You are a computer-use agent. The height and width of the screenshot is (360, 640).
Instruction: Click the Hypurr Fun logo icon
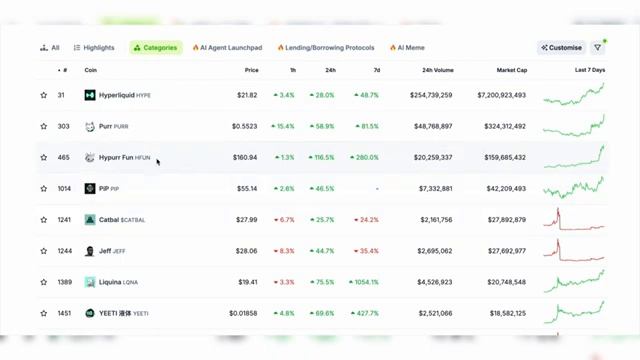[x=90, y=158]
